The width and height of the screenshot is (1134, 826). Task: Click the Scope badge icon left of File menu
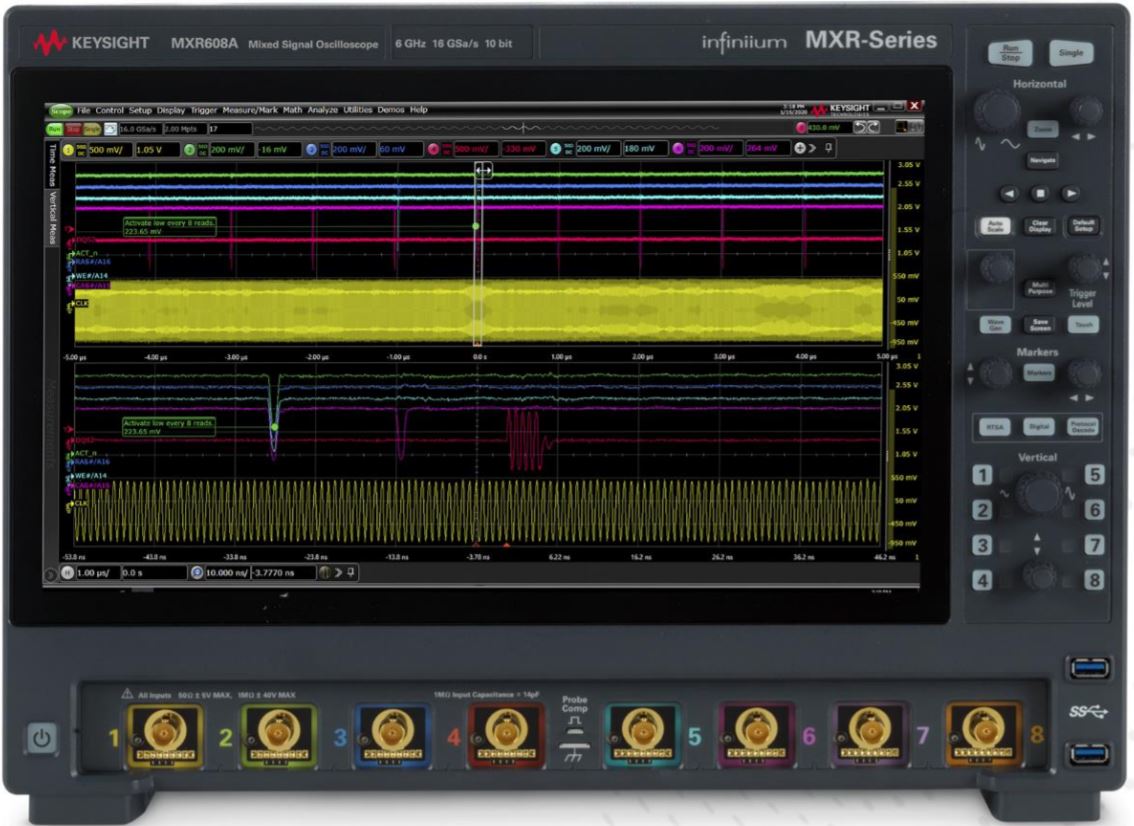58,111
